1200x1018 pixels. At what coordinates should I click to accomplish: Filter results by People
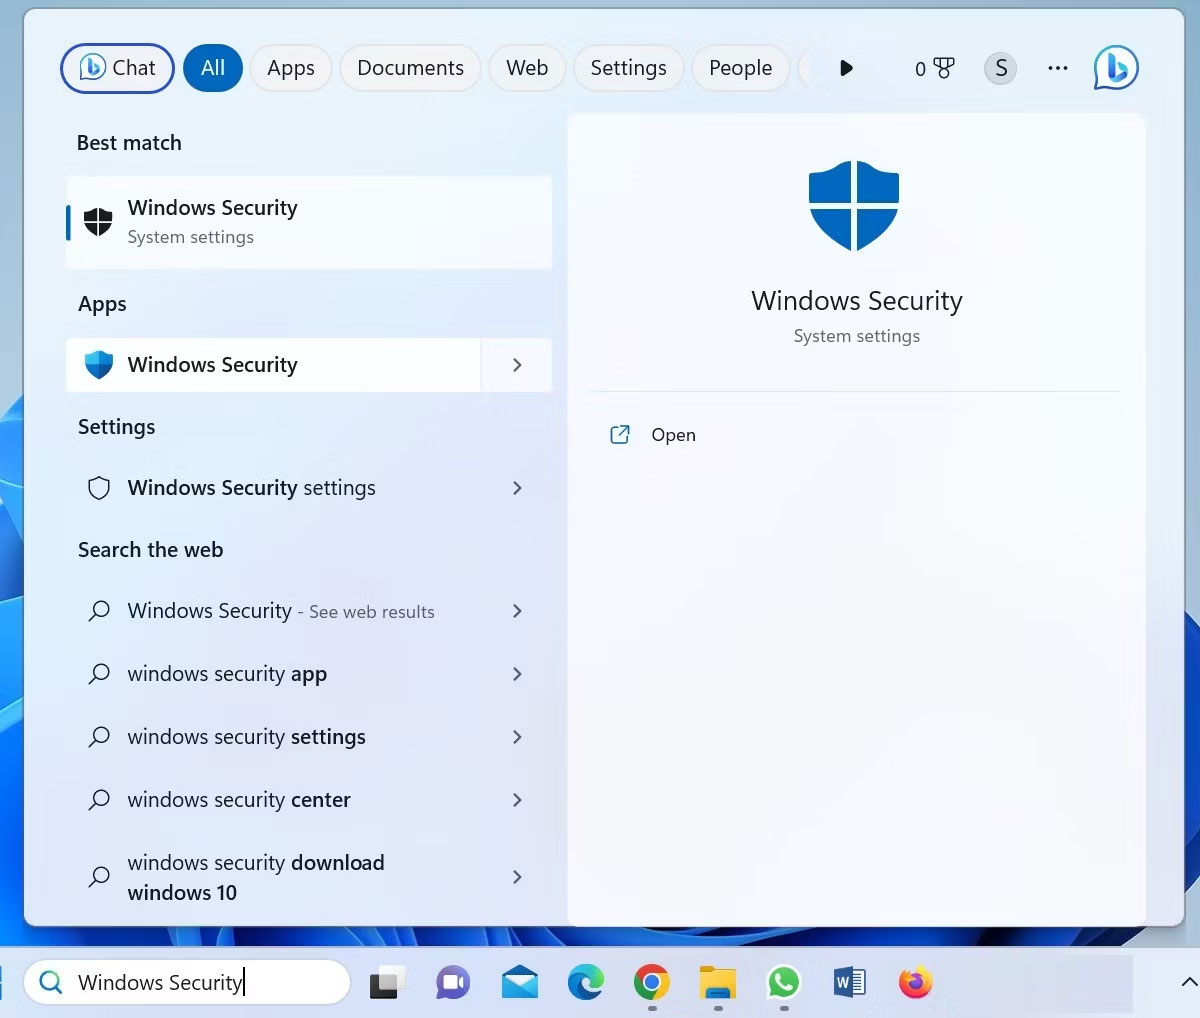[x=740, y=68]
